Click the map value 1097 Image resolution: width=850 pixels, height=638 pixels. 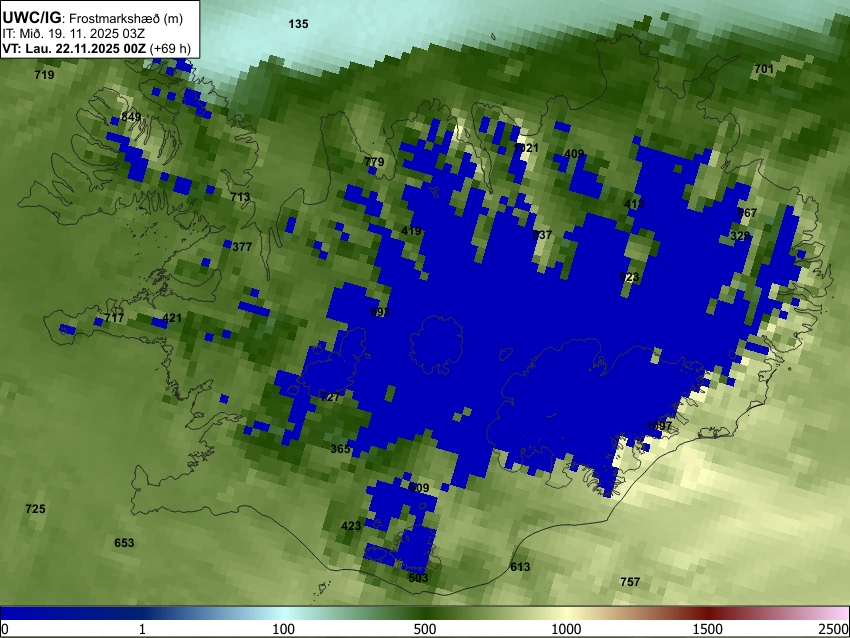659,426
